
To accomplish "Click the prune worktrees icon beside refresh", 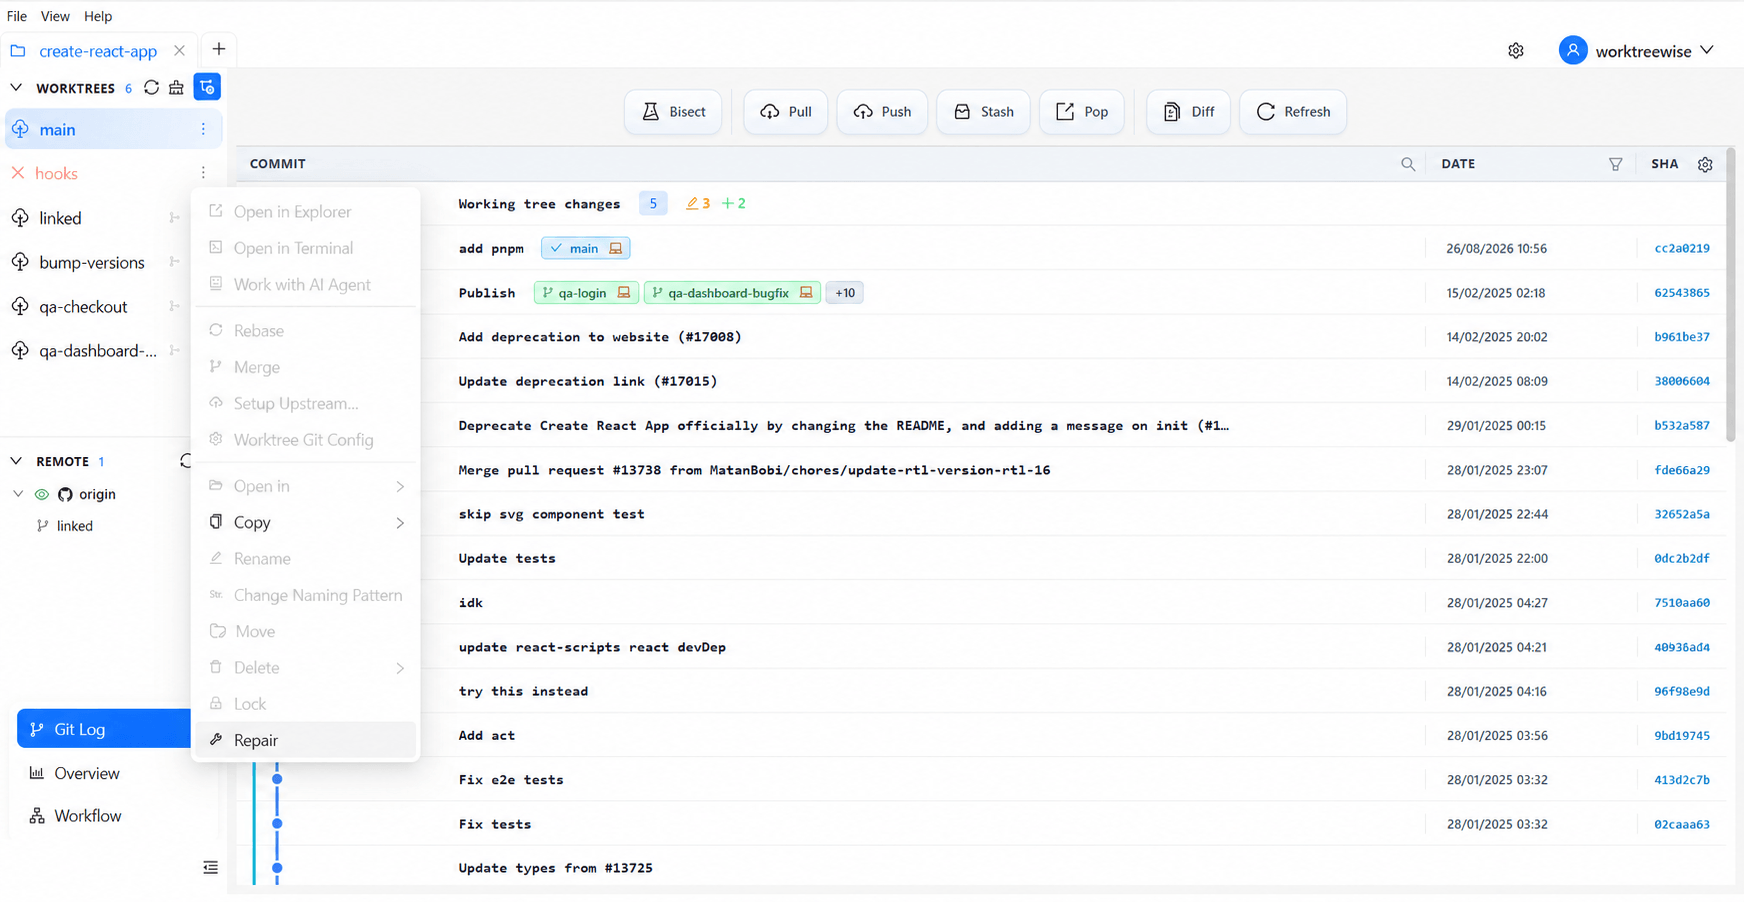I will 177,88.
